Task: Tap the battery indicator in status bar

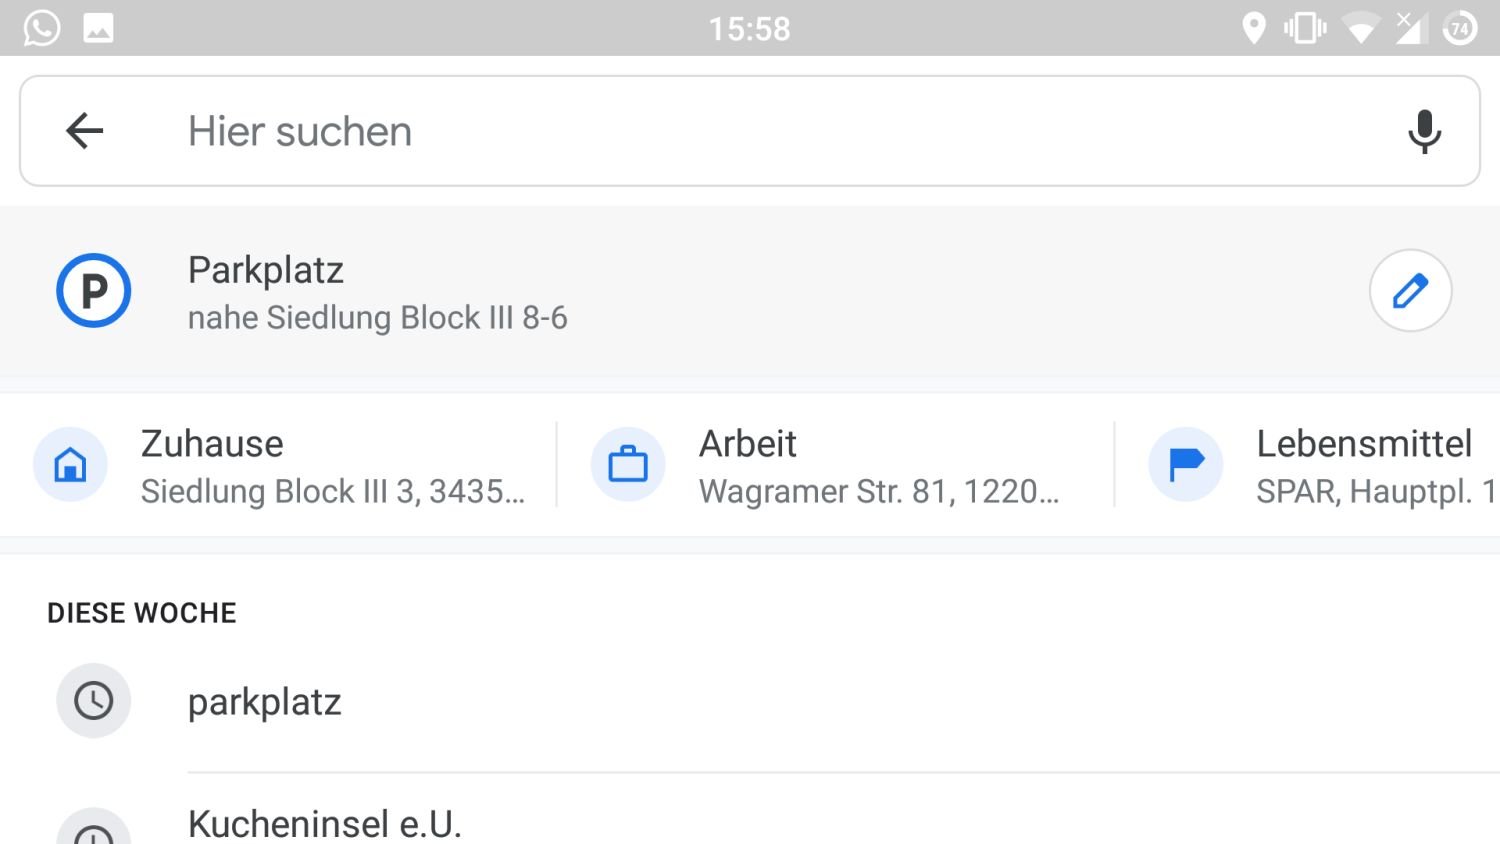Action: pyautogui.click(x=1460, y=28)
